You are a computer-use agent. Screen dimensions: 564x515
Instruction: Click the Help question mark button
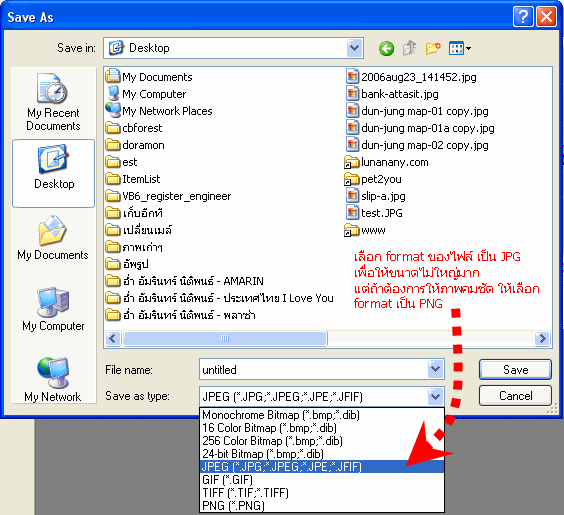[523, 17]
